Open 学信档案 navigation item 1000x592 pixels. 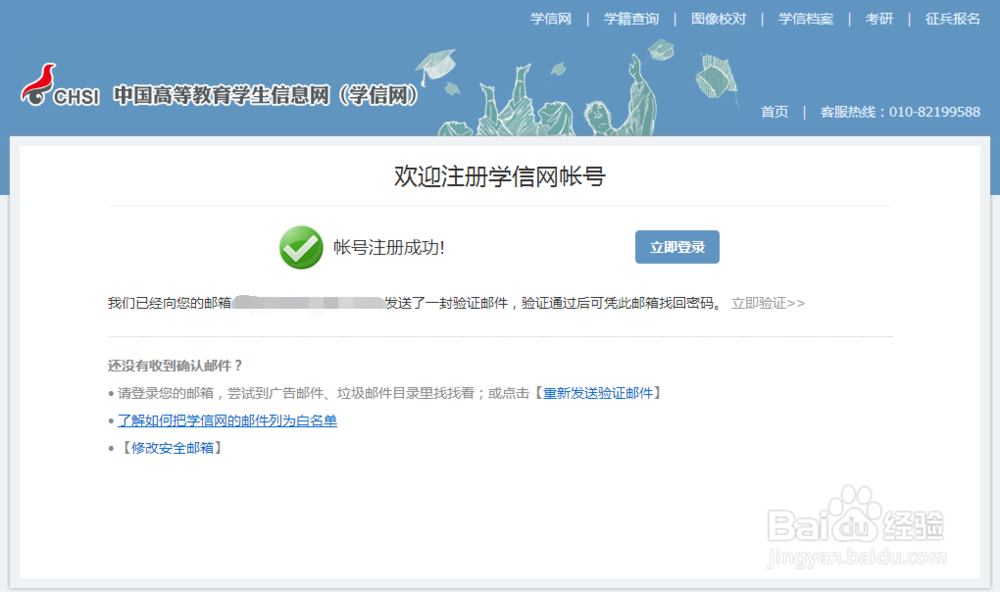pos(805,19)
